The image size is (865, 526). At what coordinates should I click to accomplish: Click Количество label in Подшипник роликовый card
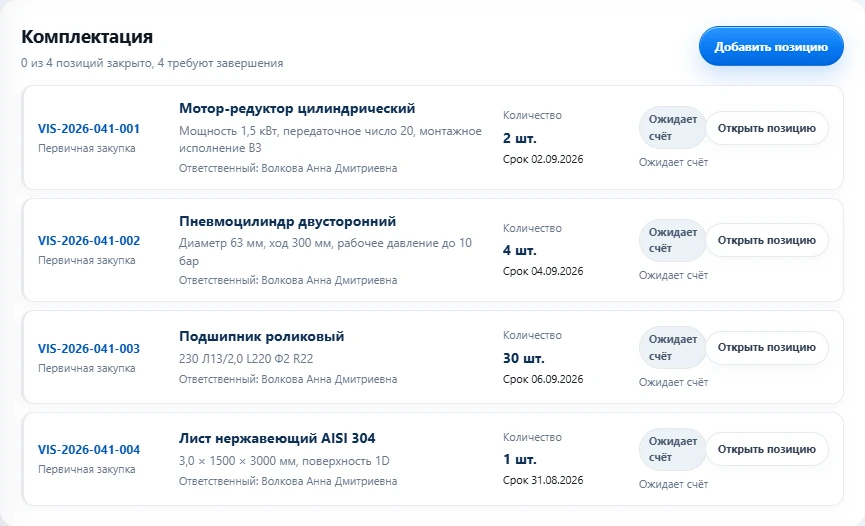(532, 335)
